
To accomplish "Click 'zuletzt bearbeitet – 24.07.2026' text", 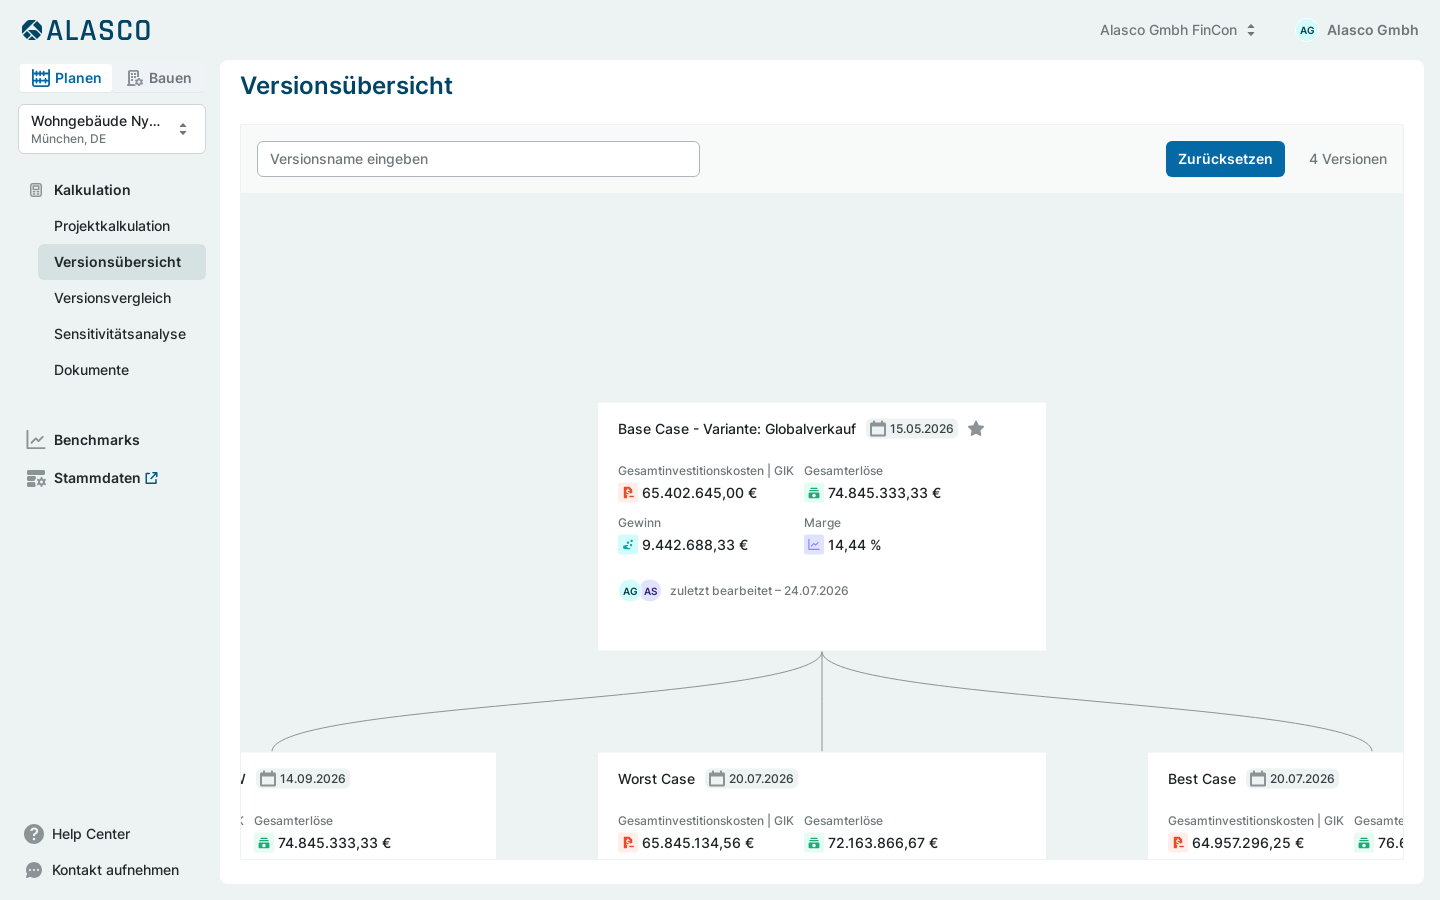I will pyautogui.click(x=759, y=591).
